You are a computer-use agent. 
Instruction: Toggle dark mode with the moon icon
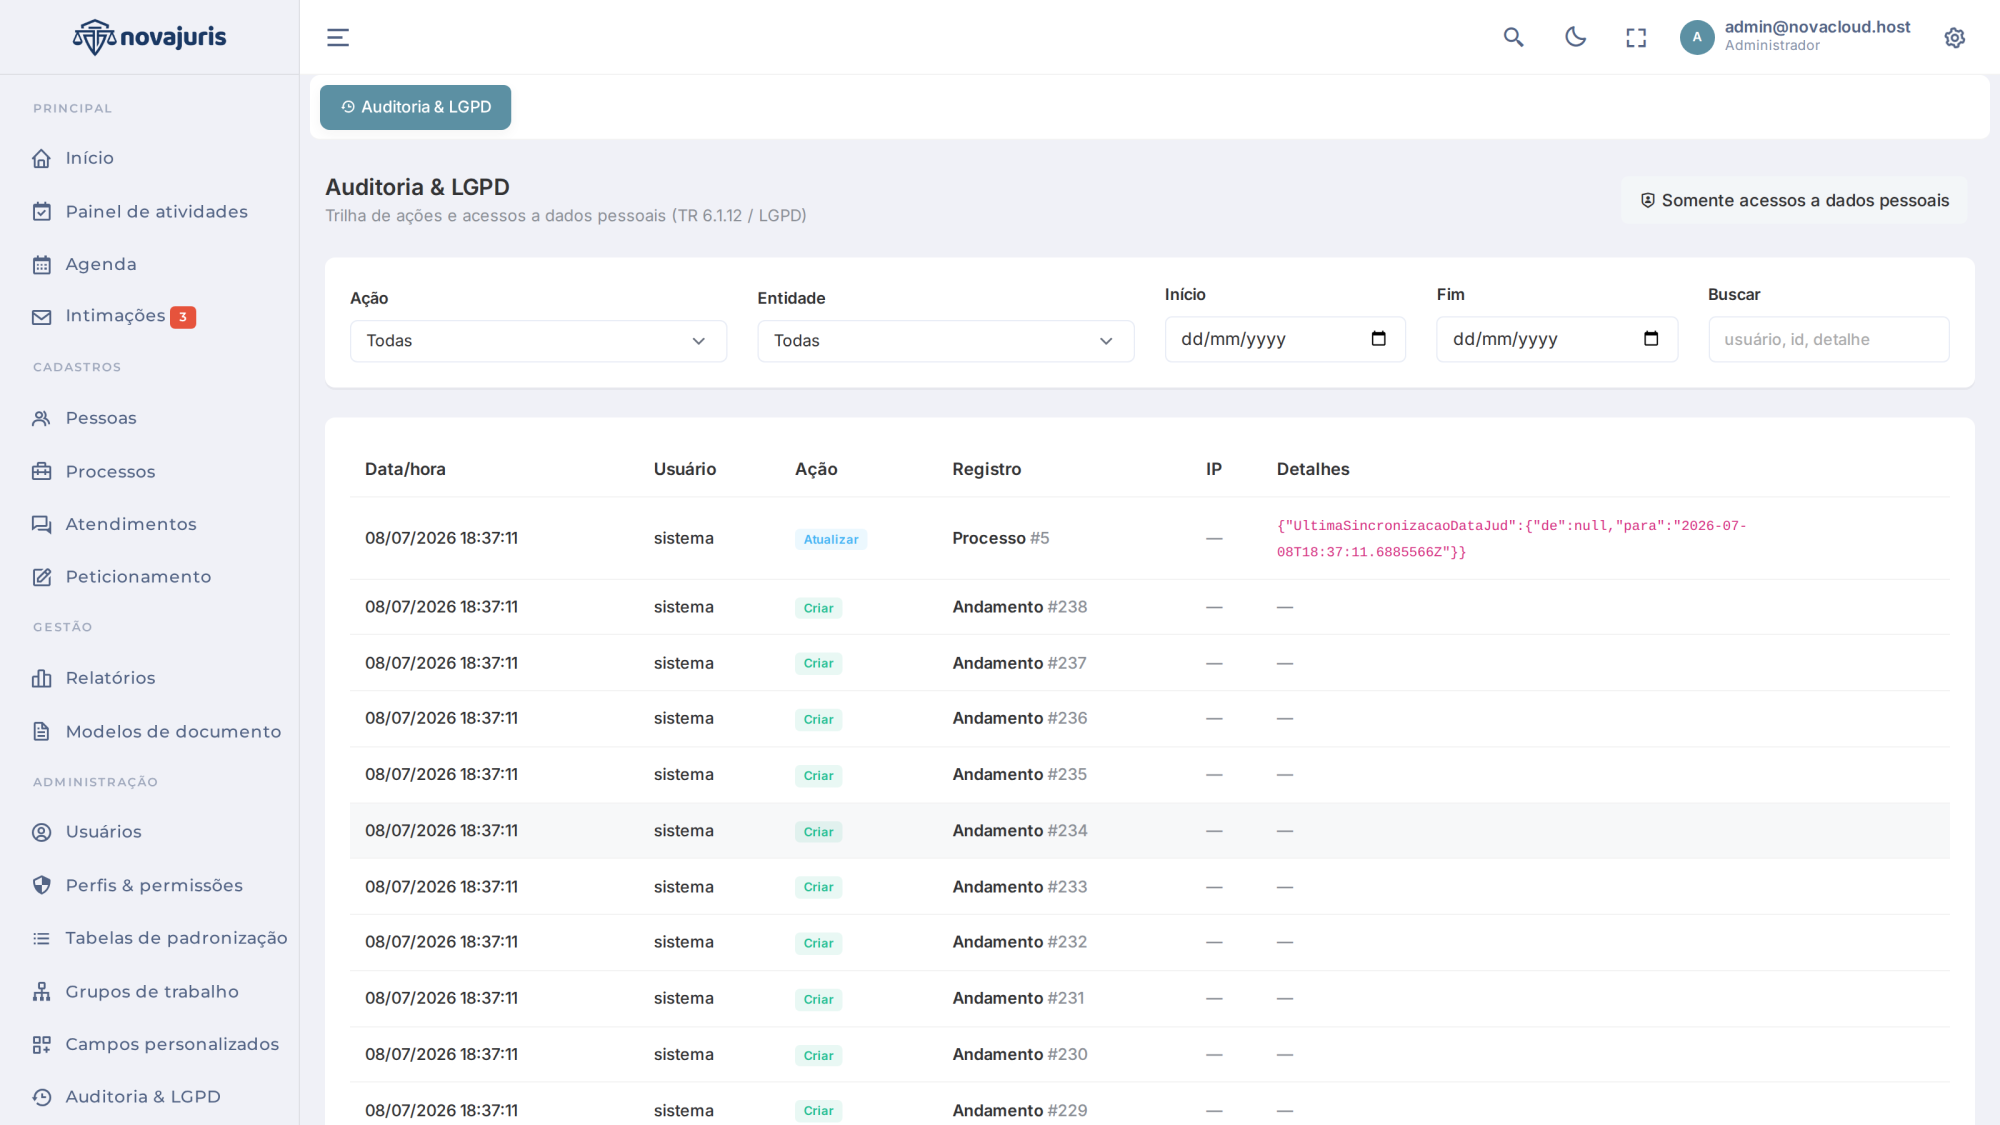click(x=1575, y=37)
